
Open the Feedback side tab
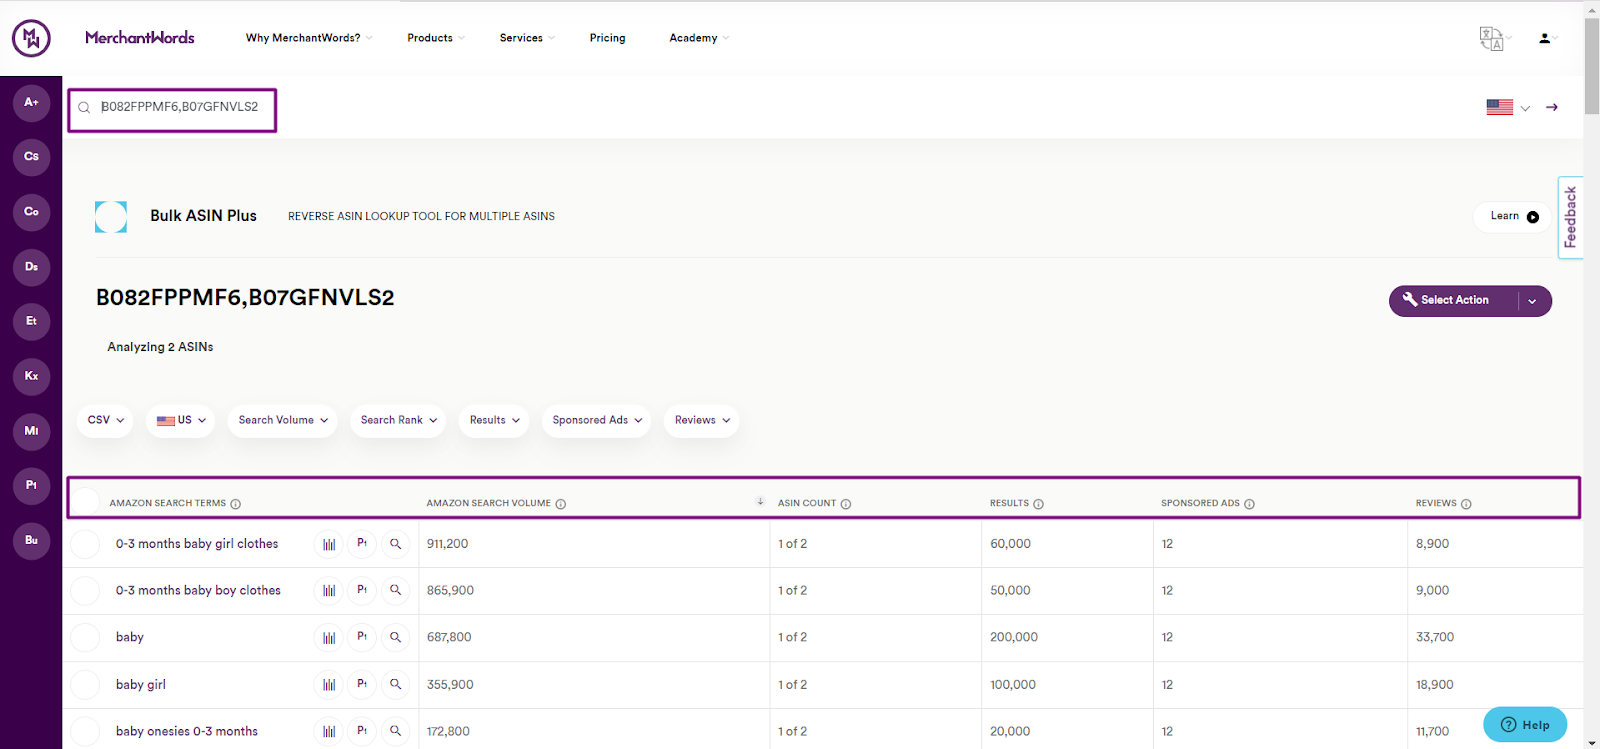pos(1570,218)
